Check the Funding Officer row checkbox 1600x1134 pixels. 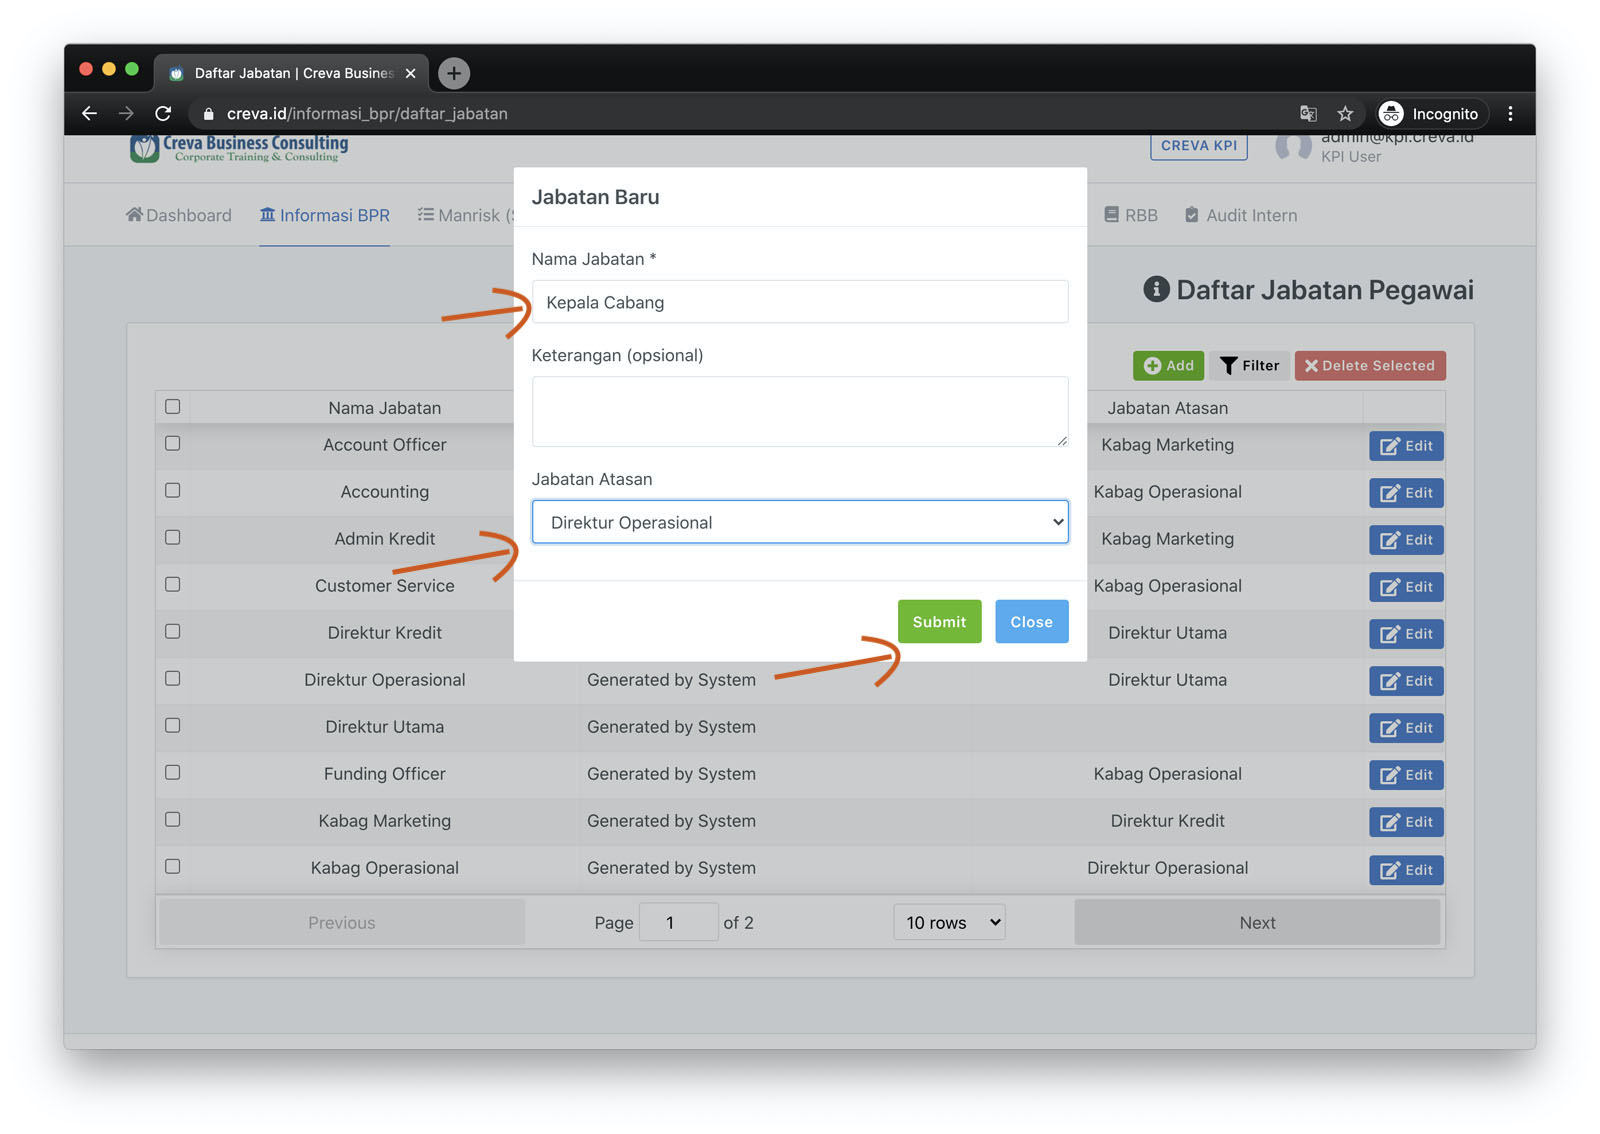tap(173, 772)
